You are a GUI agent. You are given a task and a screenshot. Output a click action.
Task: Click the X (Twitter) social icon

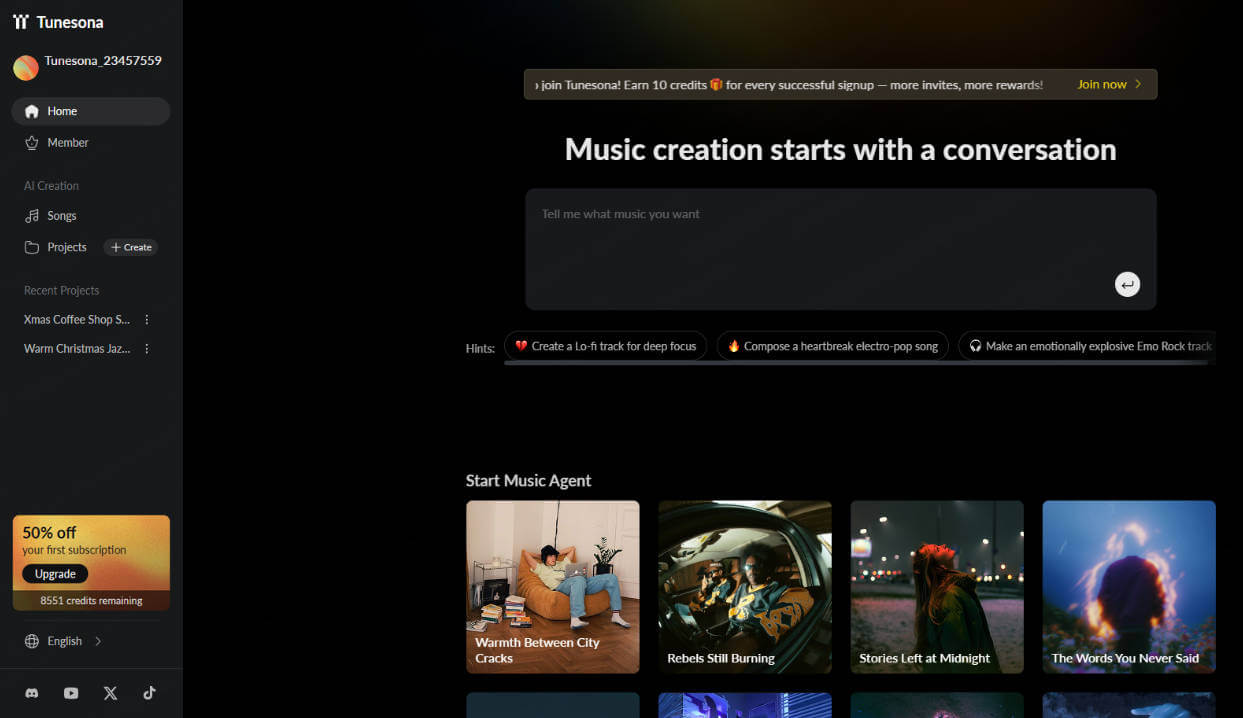click(110, 693)
